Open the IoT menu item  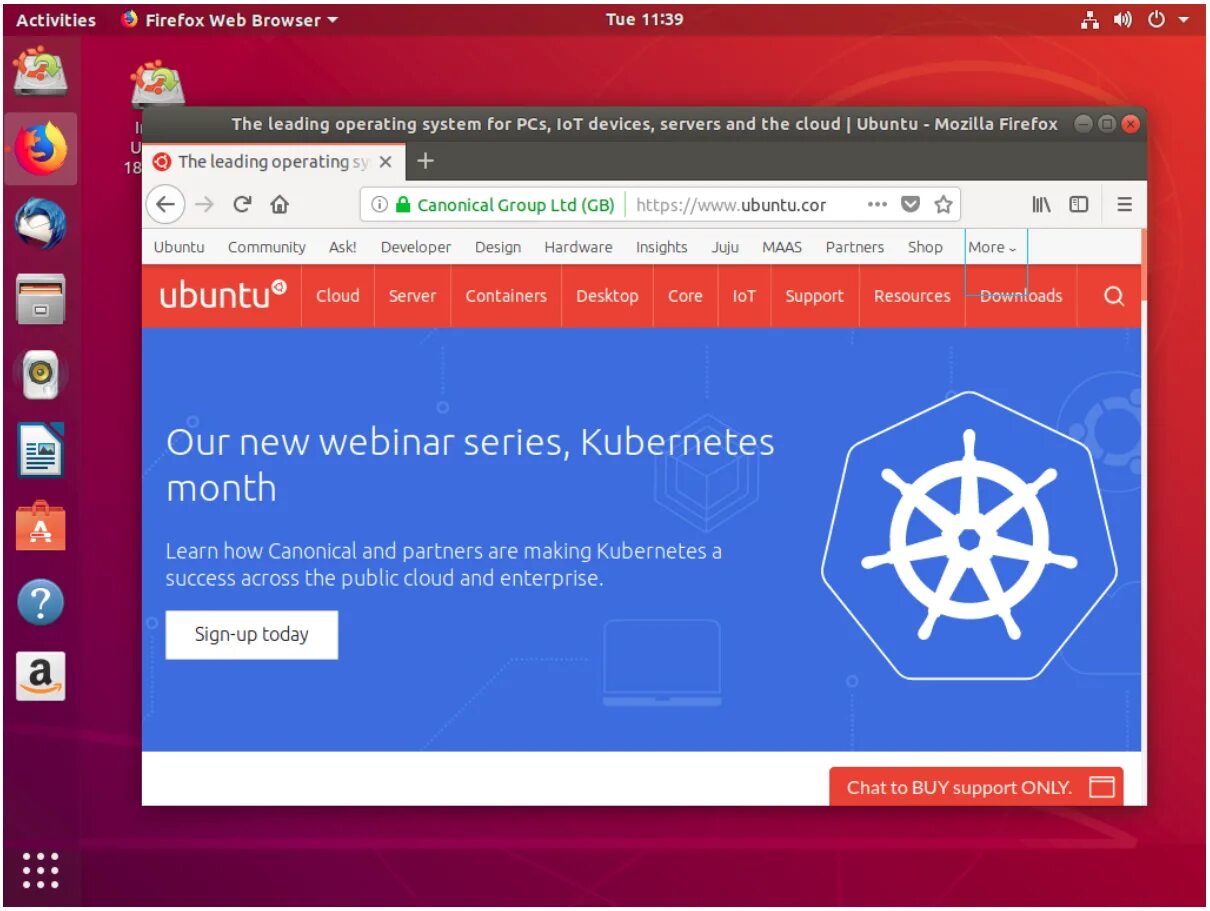[744, 296]
